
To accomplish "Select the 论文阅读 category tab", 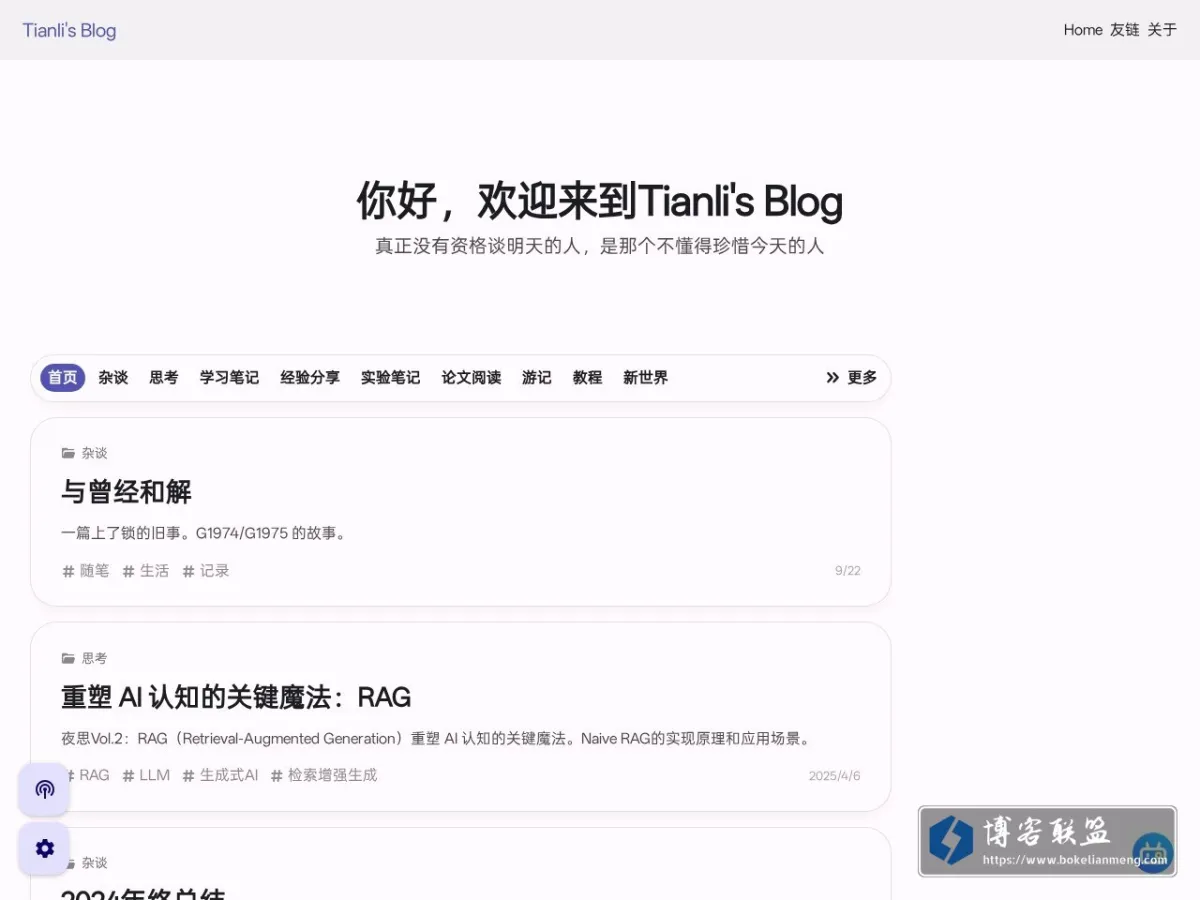I will [471, 377].
